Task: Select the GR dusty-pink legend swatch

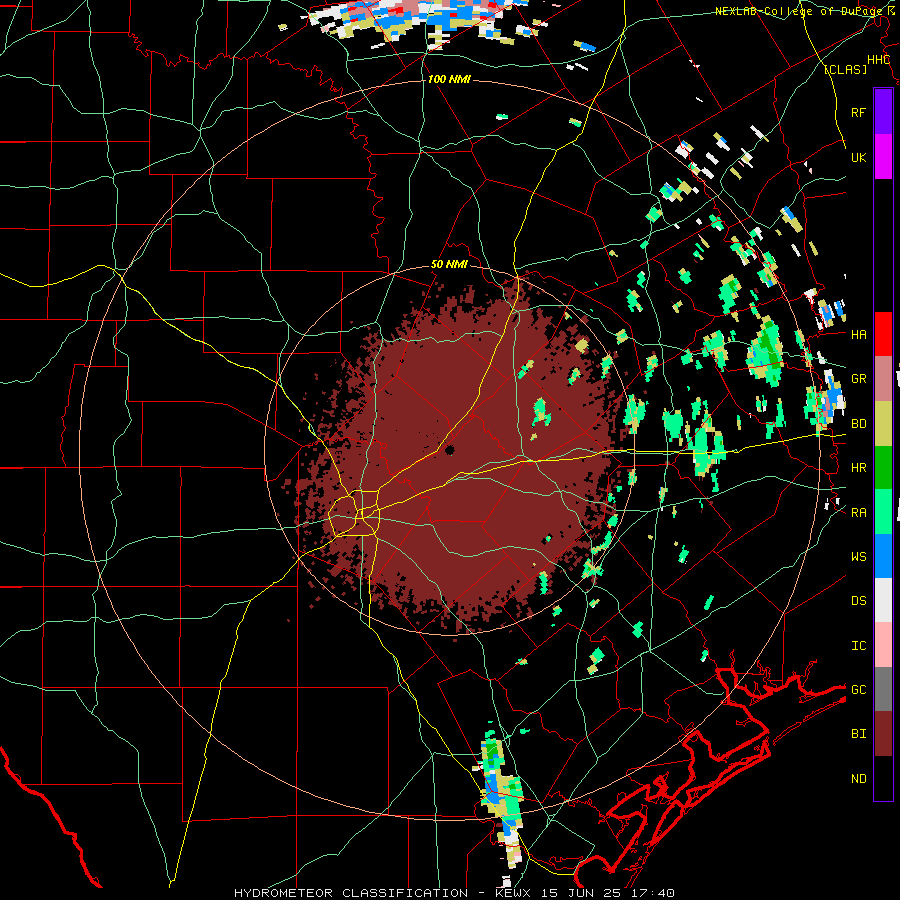Action: tap(883, 379)
